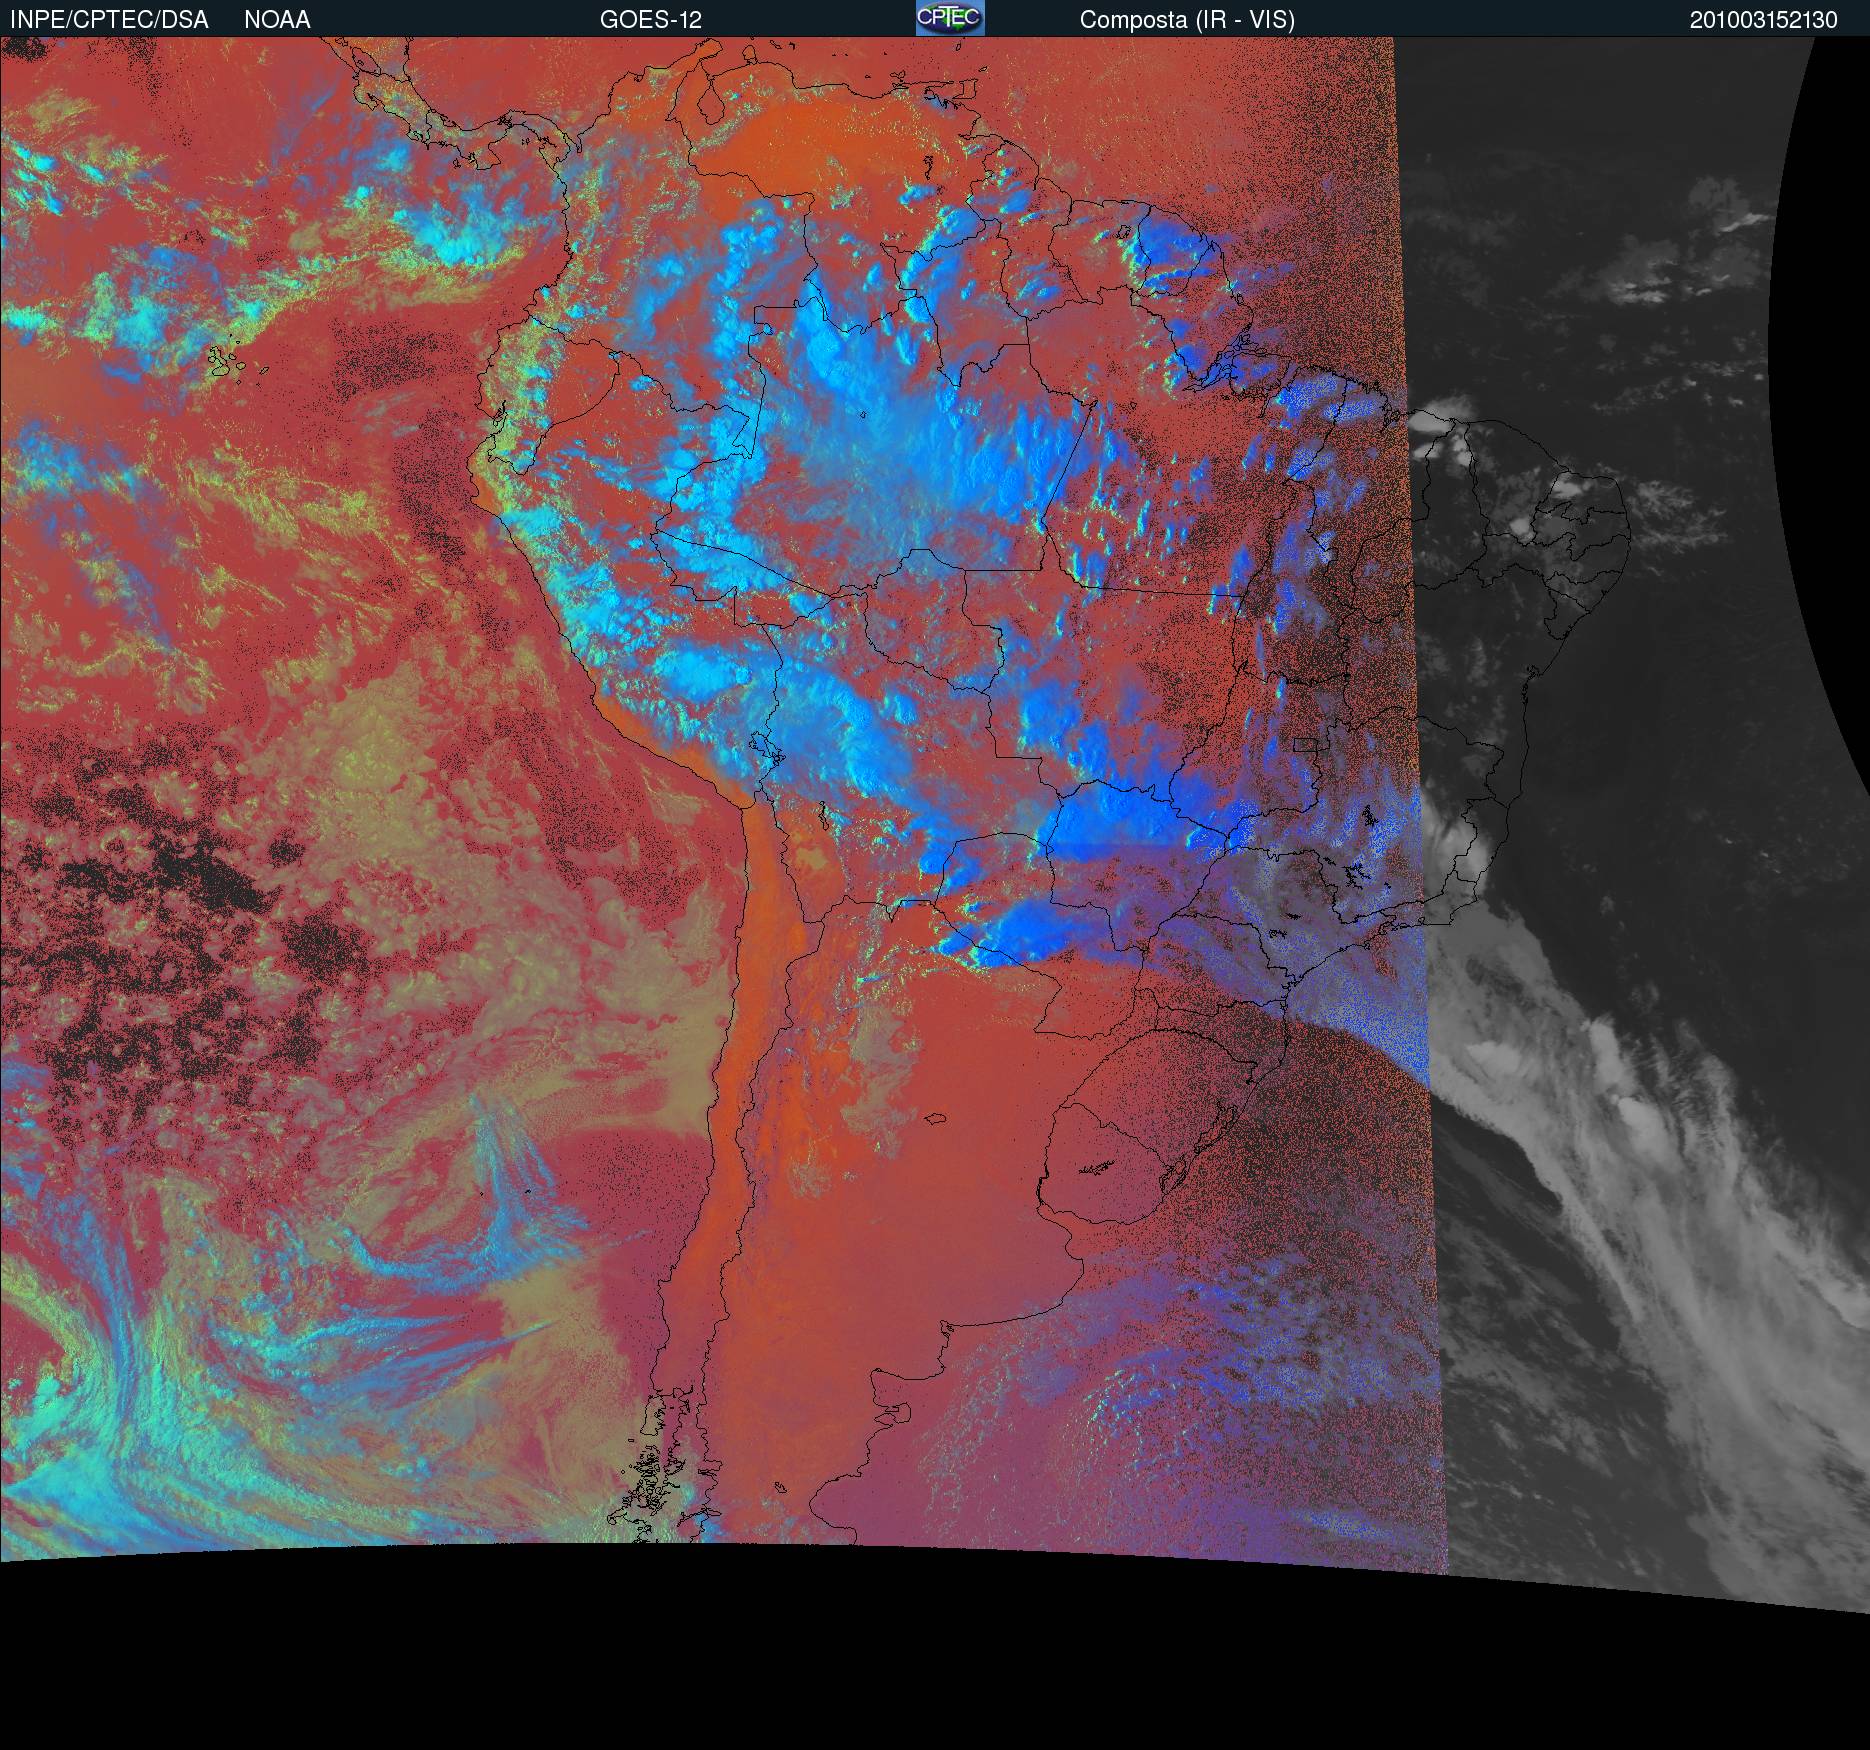Screen dimensions: 1870x1750
Task: Click the timestamp 201003152130
Action: pos(1764,20)
